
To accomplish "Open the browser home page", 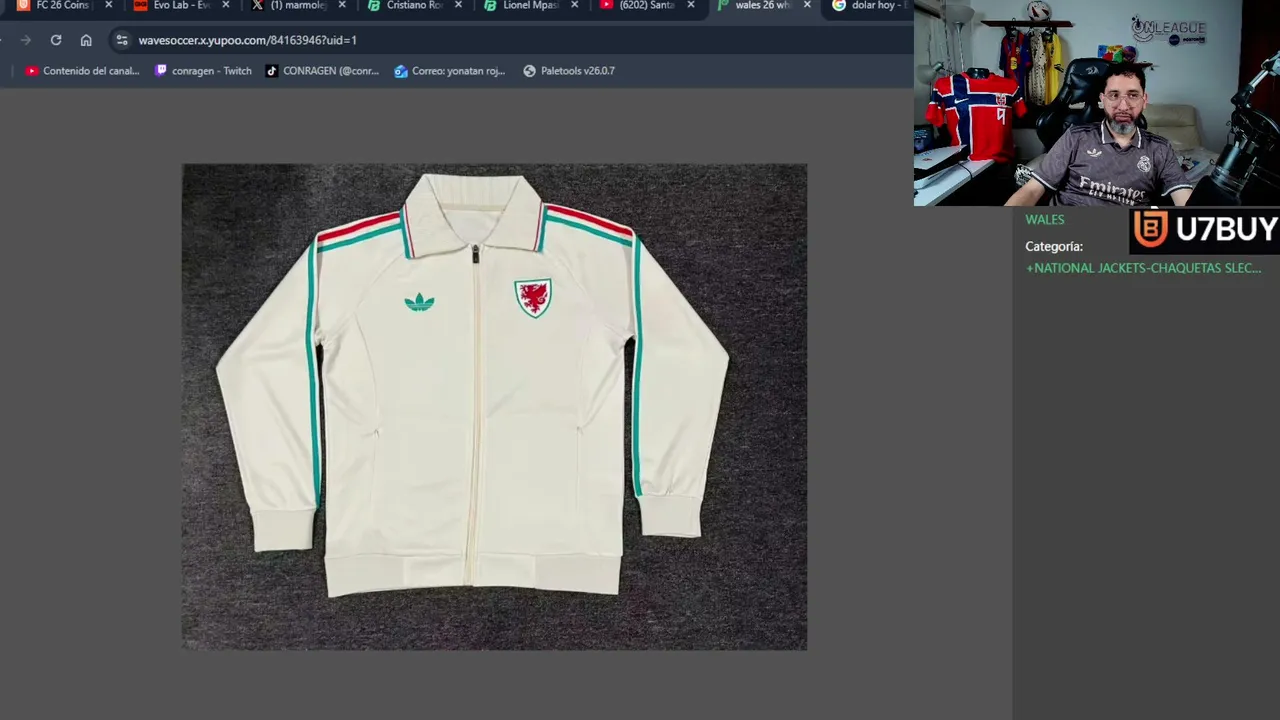I will coord(86,40).
